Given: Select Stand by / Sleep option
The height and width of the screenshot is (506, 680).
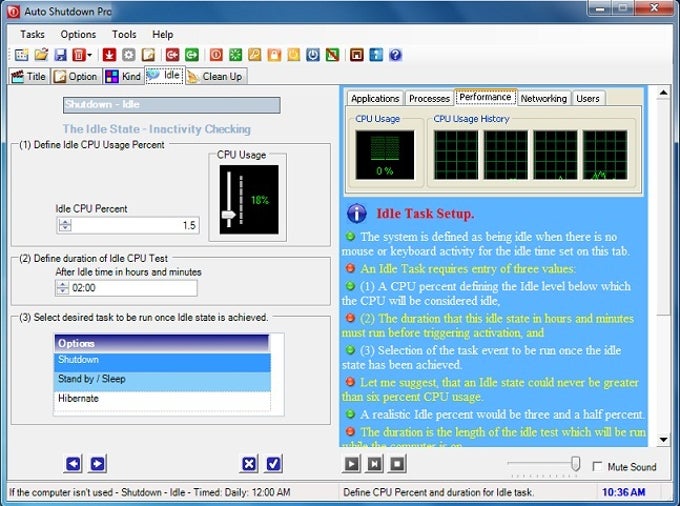Looking at the screenshot, I should pos(162,381).
